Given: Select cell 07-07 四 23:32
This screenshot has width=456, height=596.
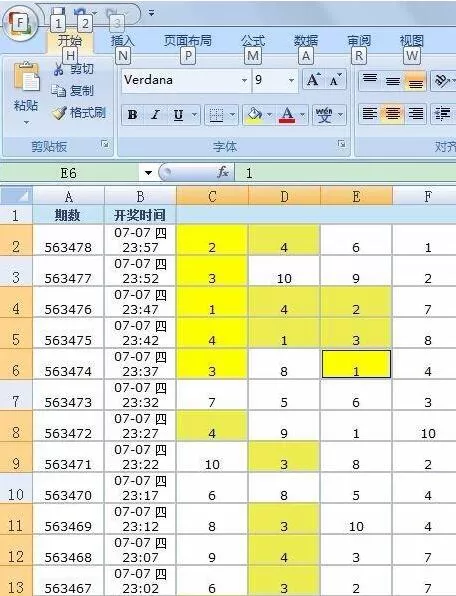Looking at the screenshot, I should pos(140,395).
